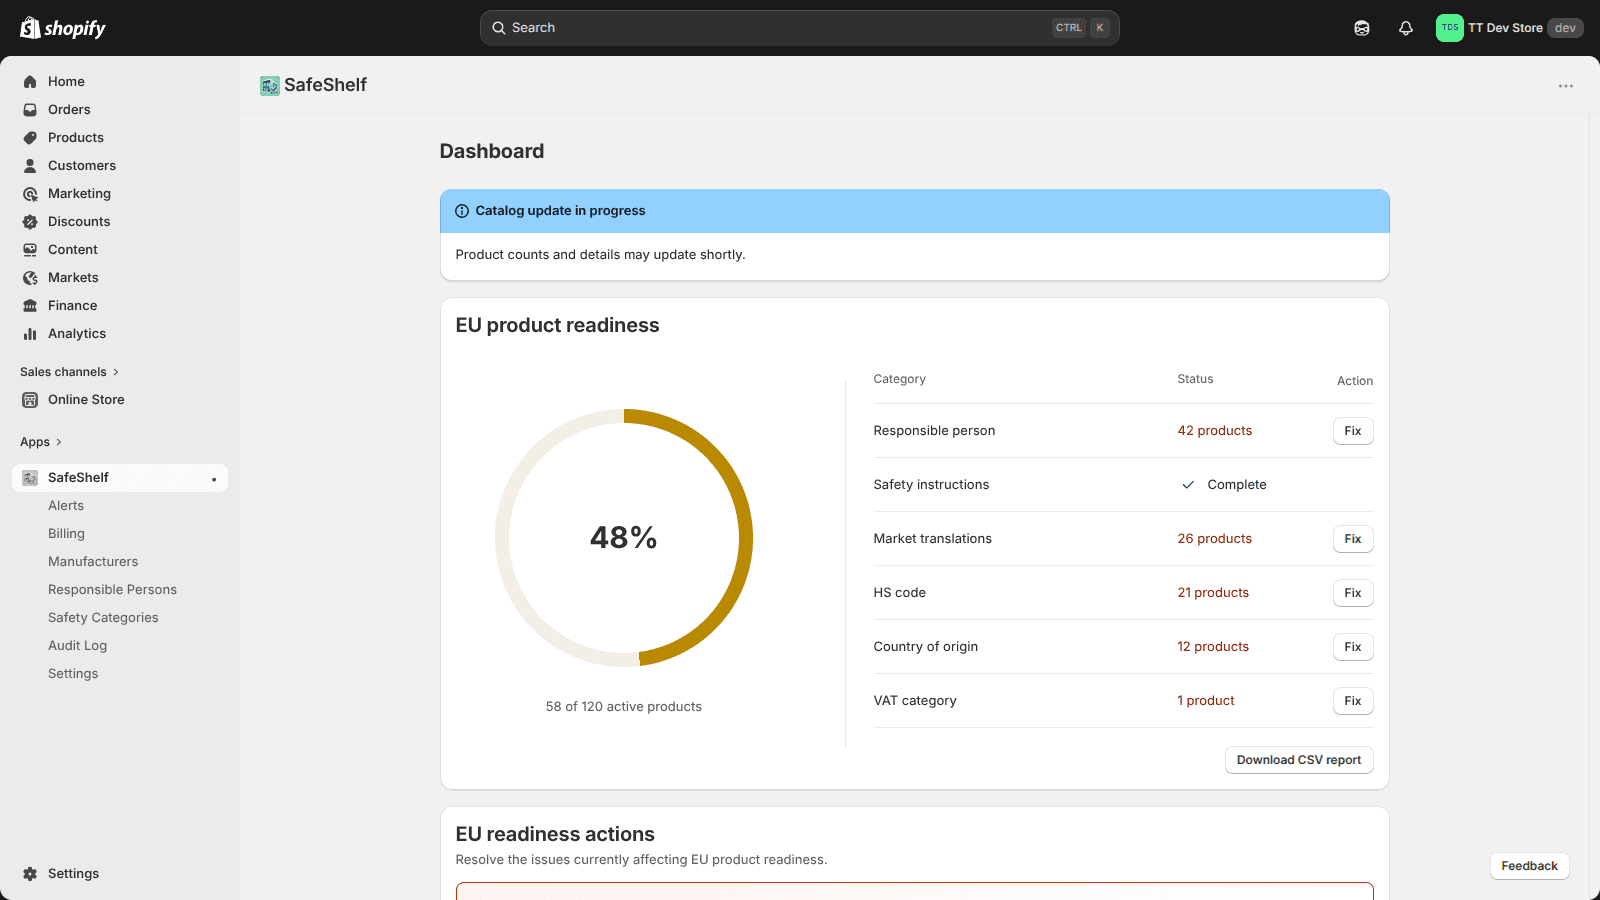Fix the Market translations issues
Screen dimensions: 1600x900
tap(1353, 539)
